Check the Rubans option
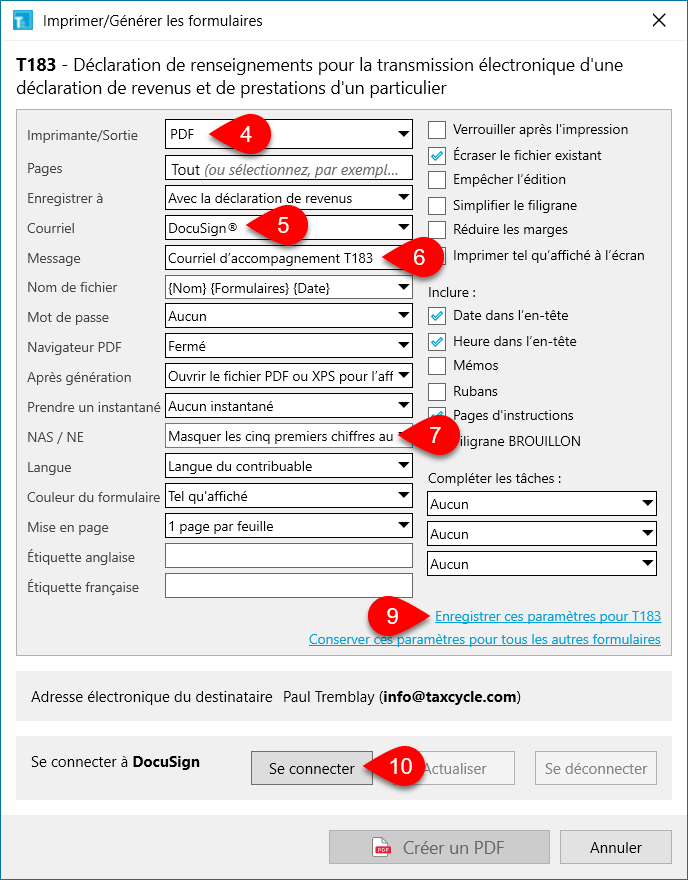The image size is (688, 880). (437, 391)
